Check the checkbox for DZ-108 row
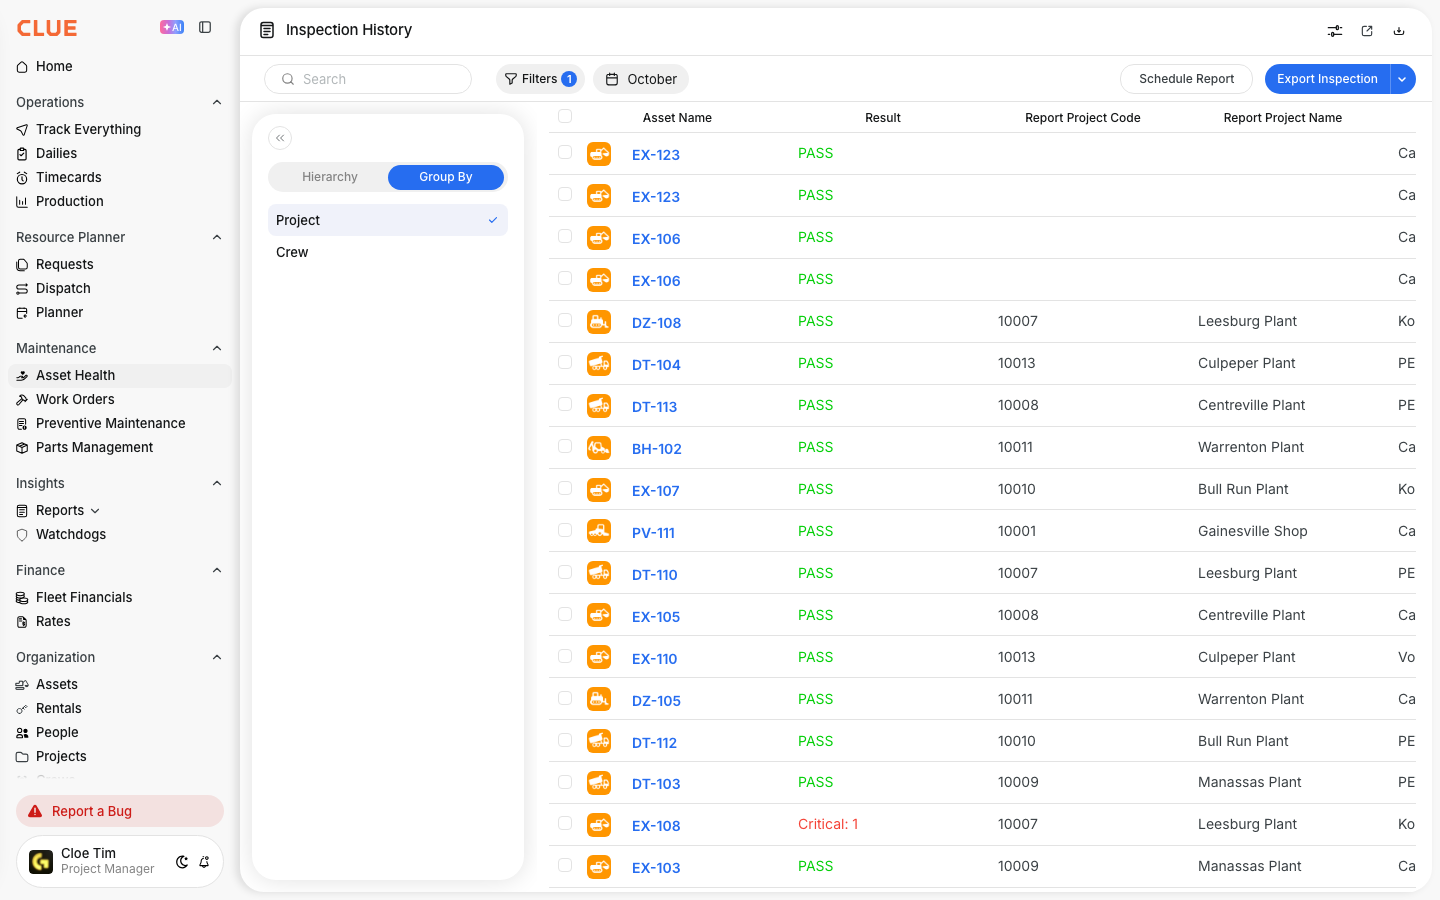The height and width of the screenshot is (900, 1440). [x=565, y=321]
